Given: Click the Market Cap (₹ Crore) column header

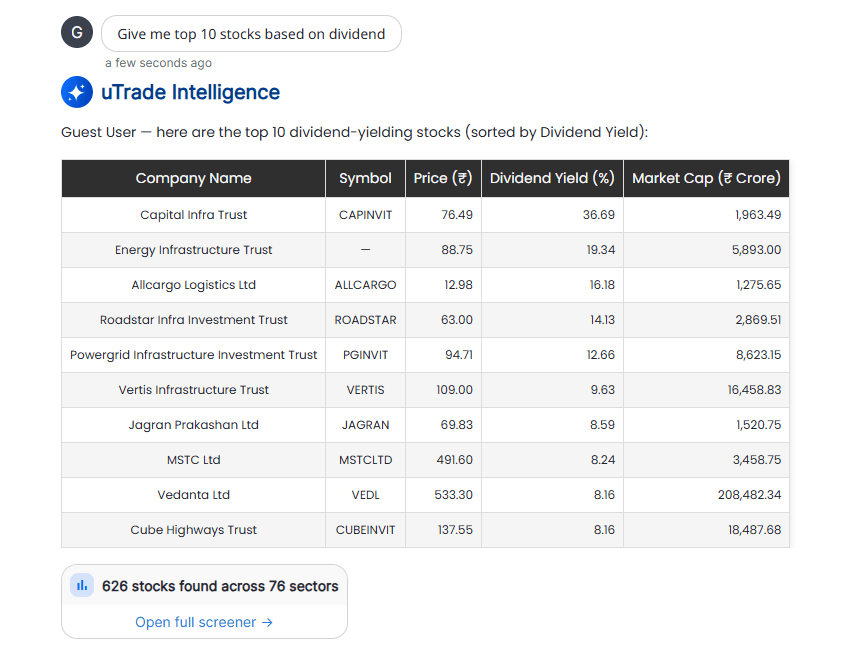Looking at the screenshot, I should click(x=706, y=178).
